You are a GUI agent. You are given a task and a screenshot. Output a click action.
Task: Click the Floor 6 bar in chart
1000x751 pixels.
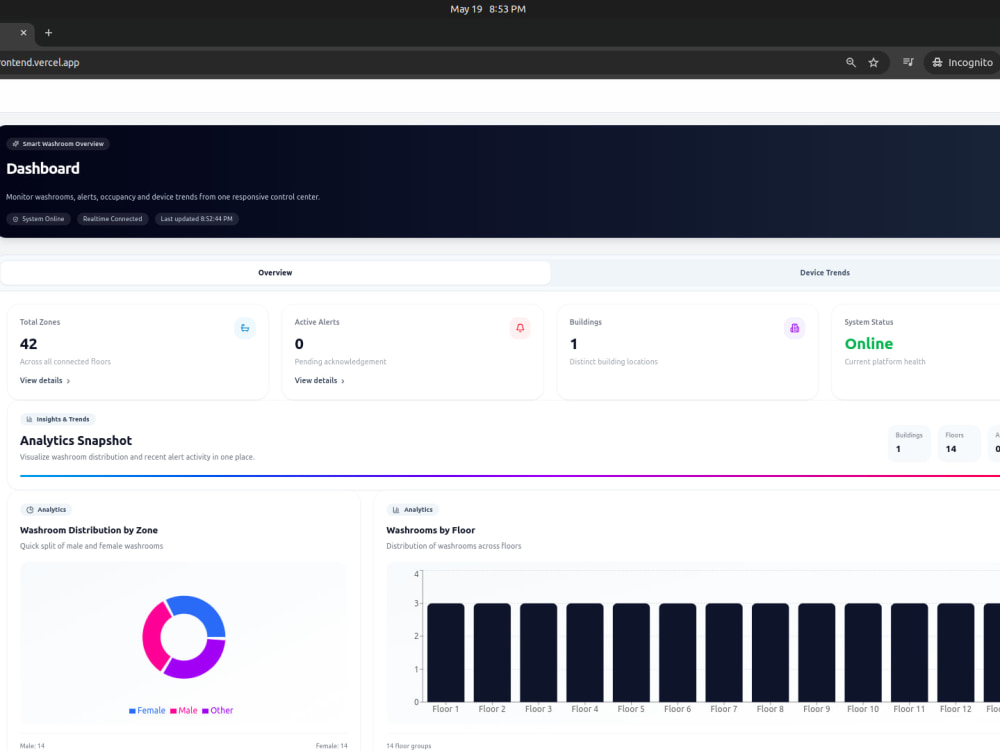pos(677,652)
